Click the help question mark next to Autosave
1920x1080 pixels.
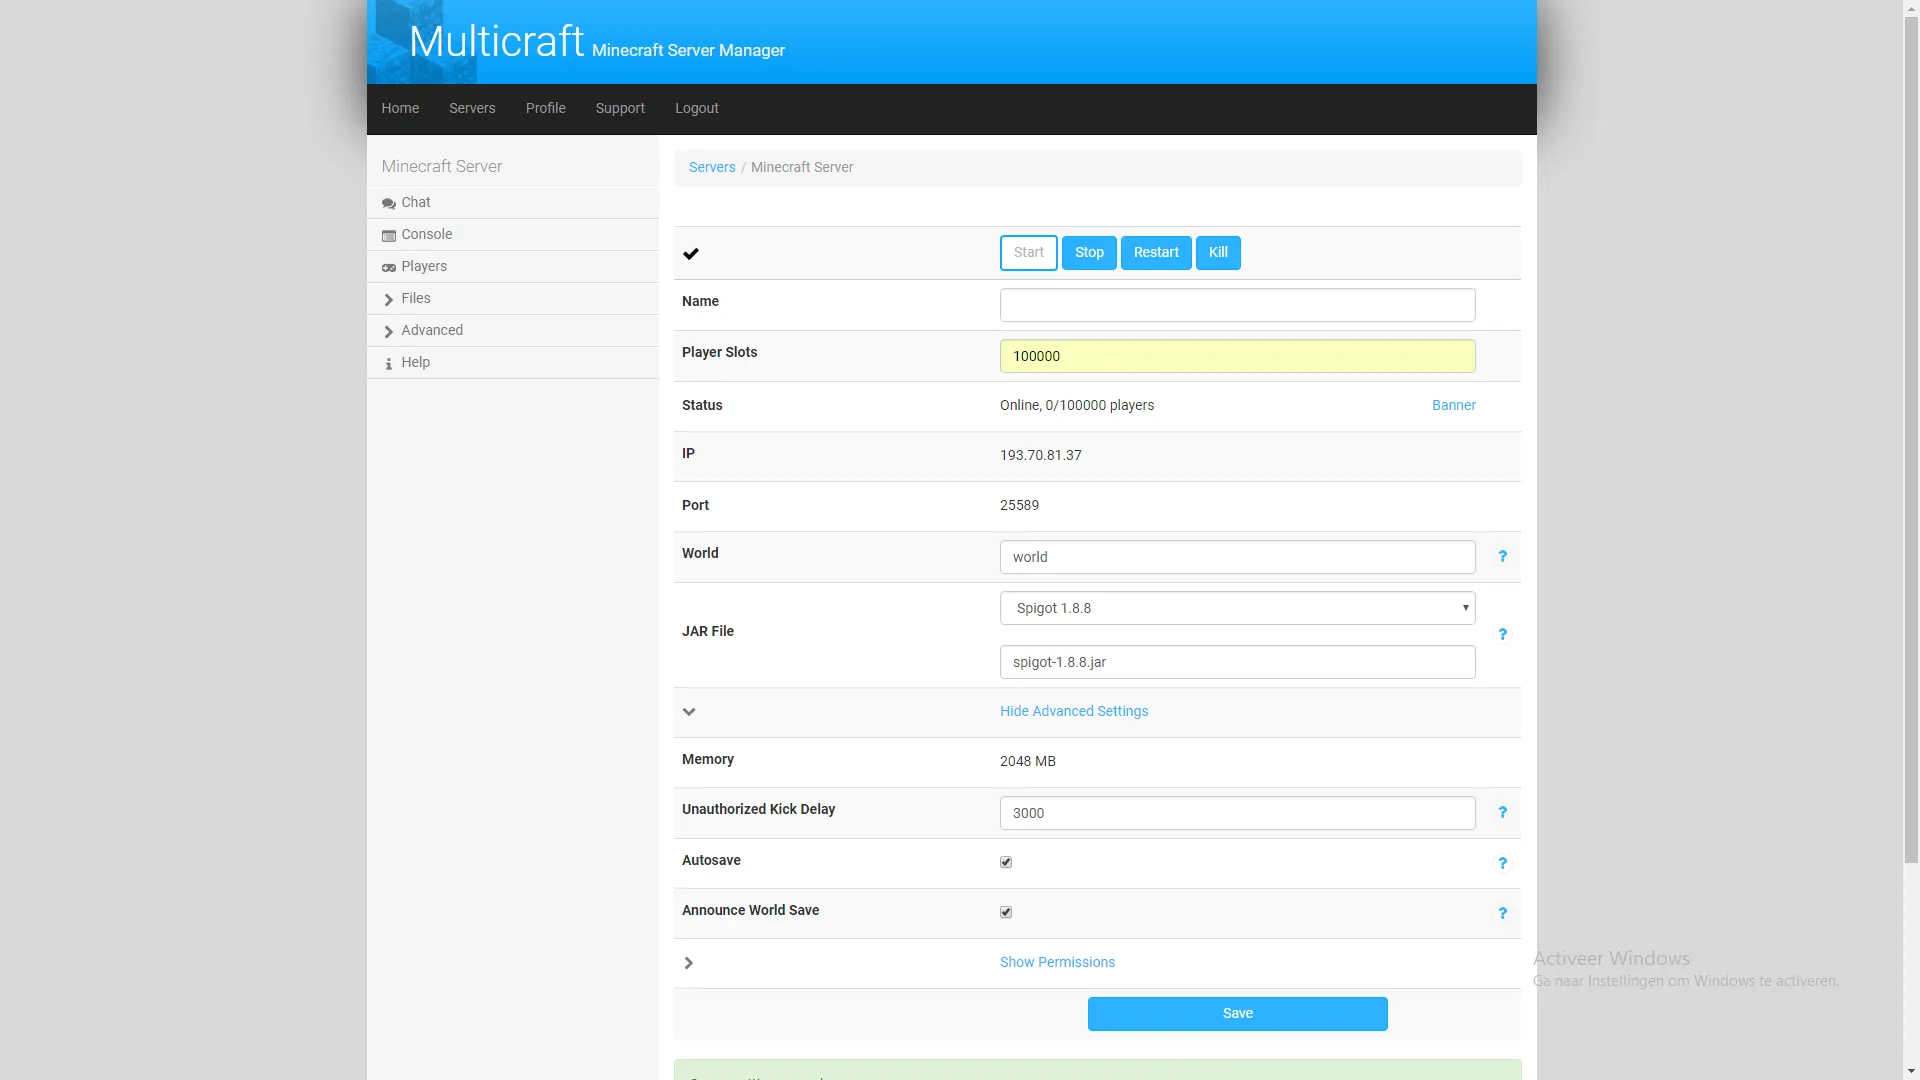tap(1502, 862)
